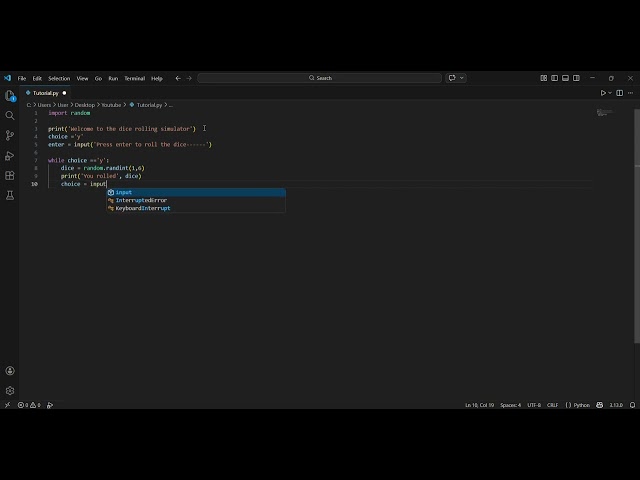
Task: Open the notifications bell
Action: coord(632,405)
